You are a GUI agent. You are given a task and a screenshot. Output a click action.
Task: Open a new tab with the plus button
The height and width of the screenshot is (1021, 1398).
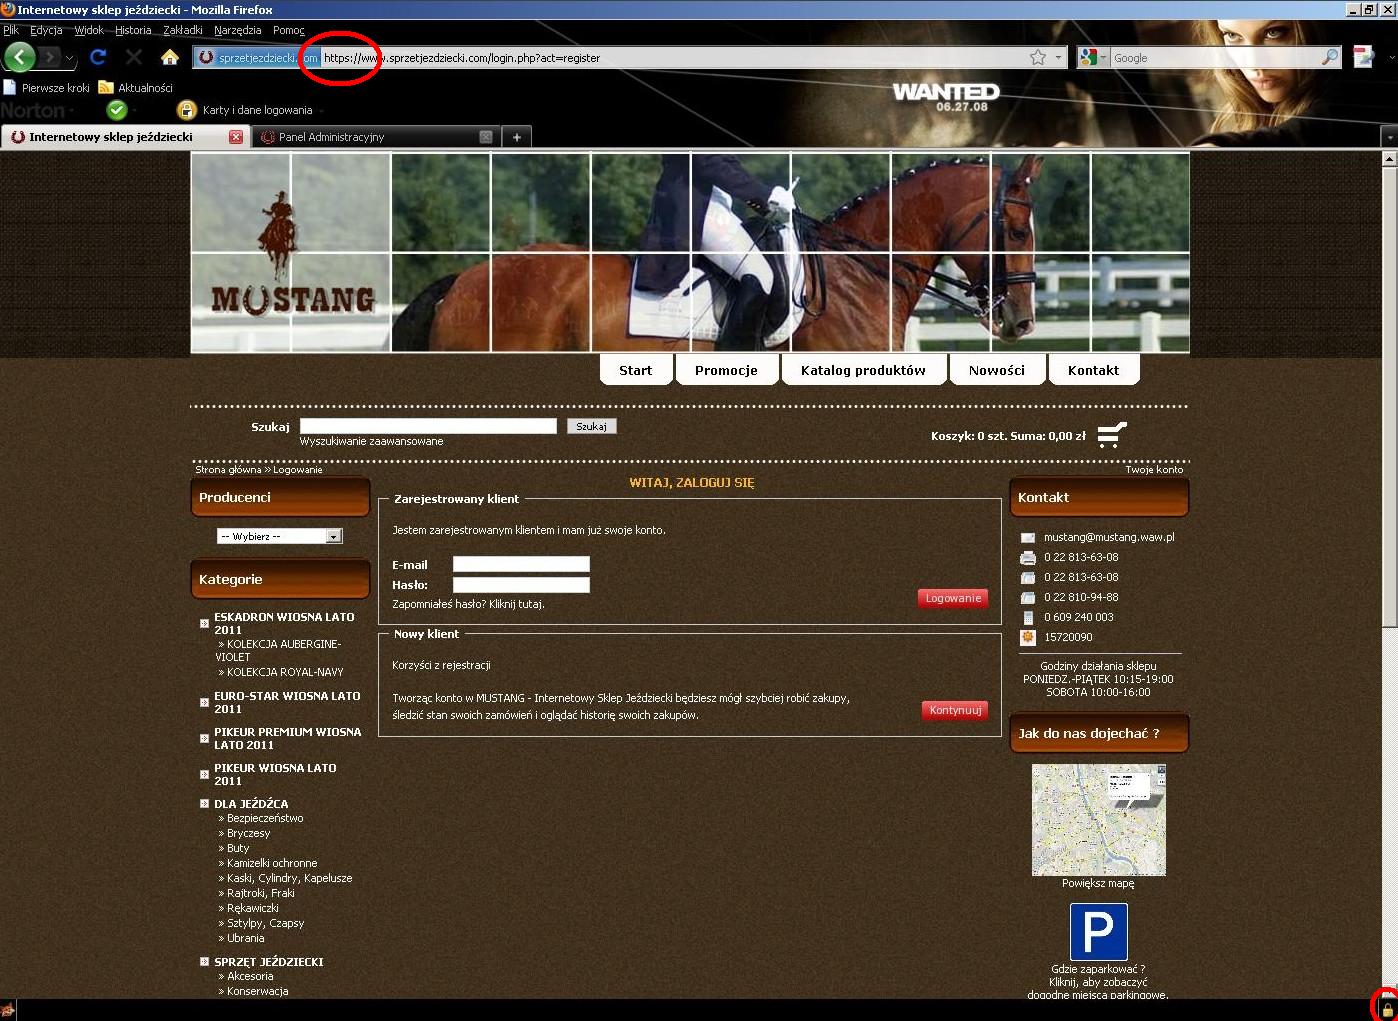pos(516,137)
